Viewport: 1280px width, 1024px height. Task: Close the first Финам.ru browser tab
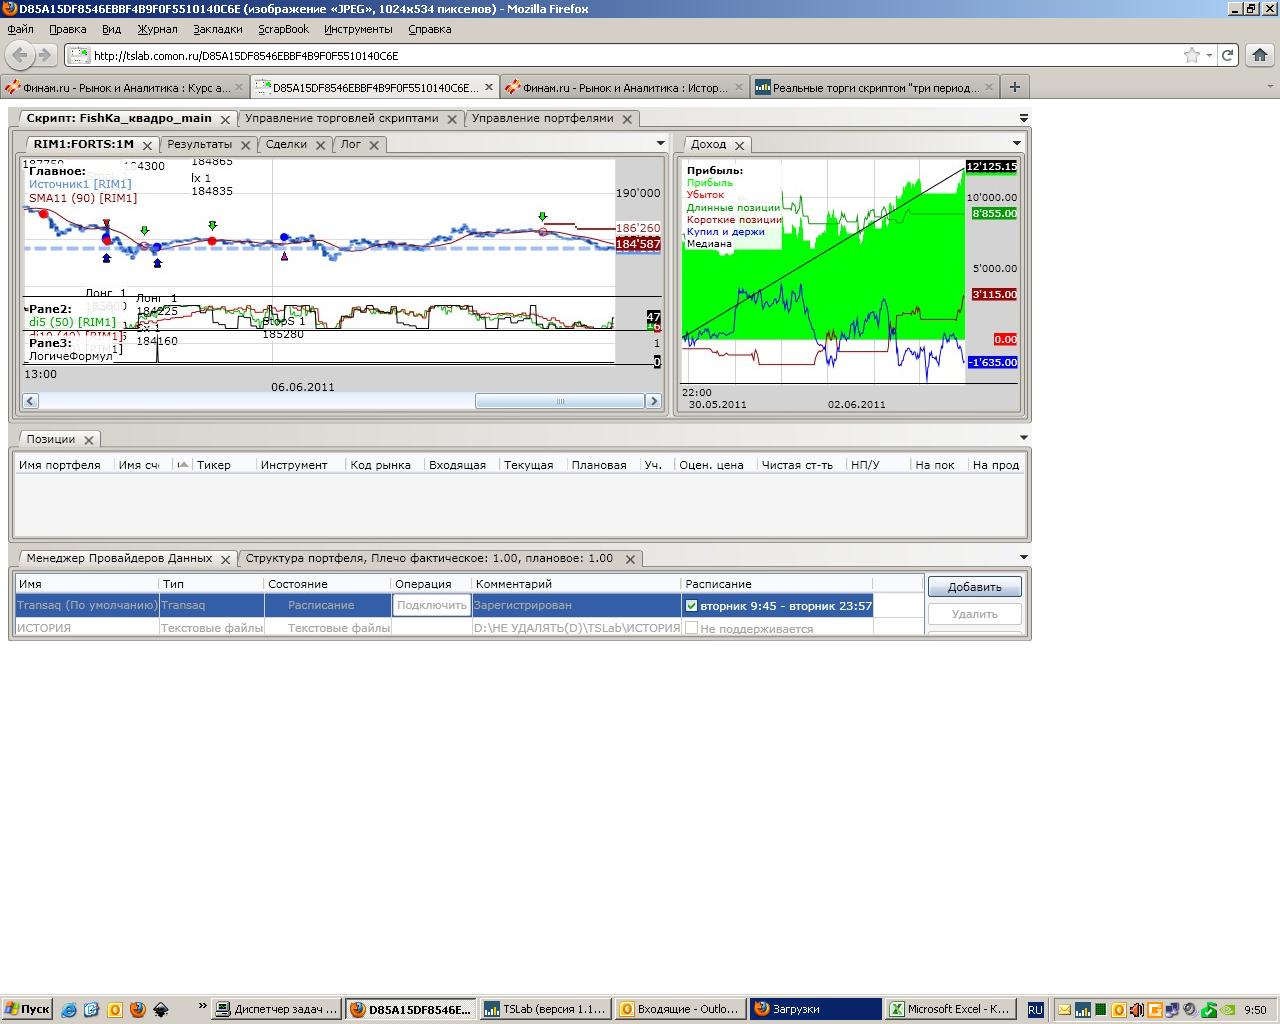click(239, 88)
